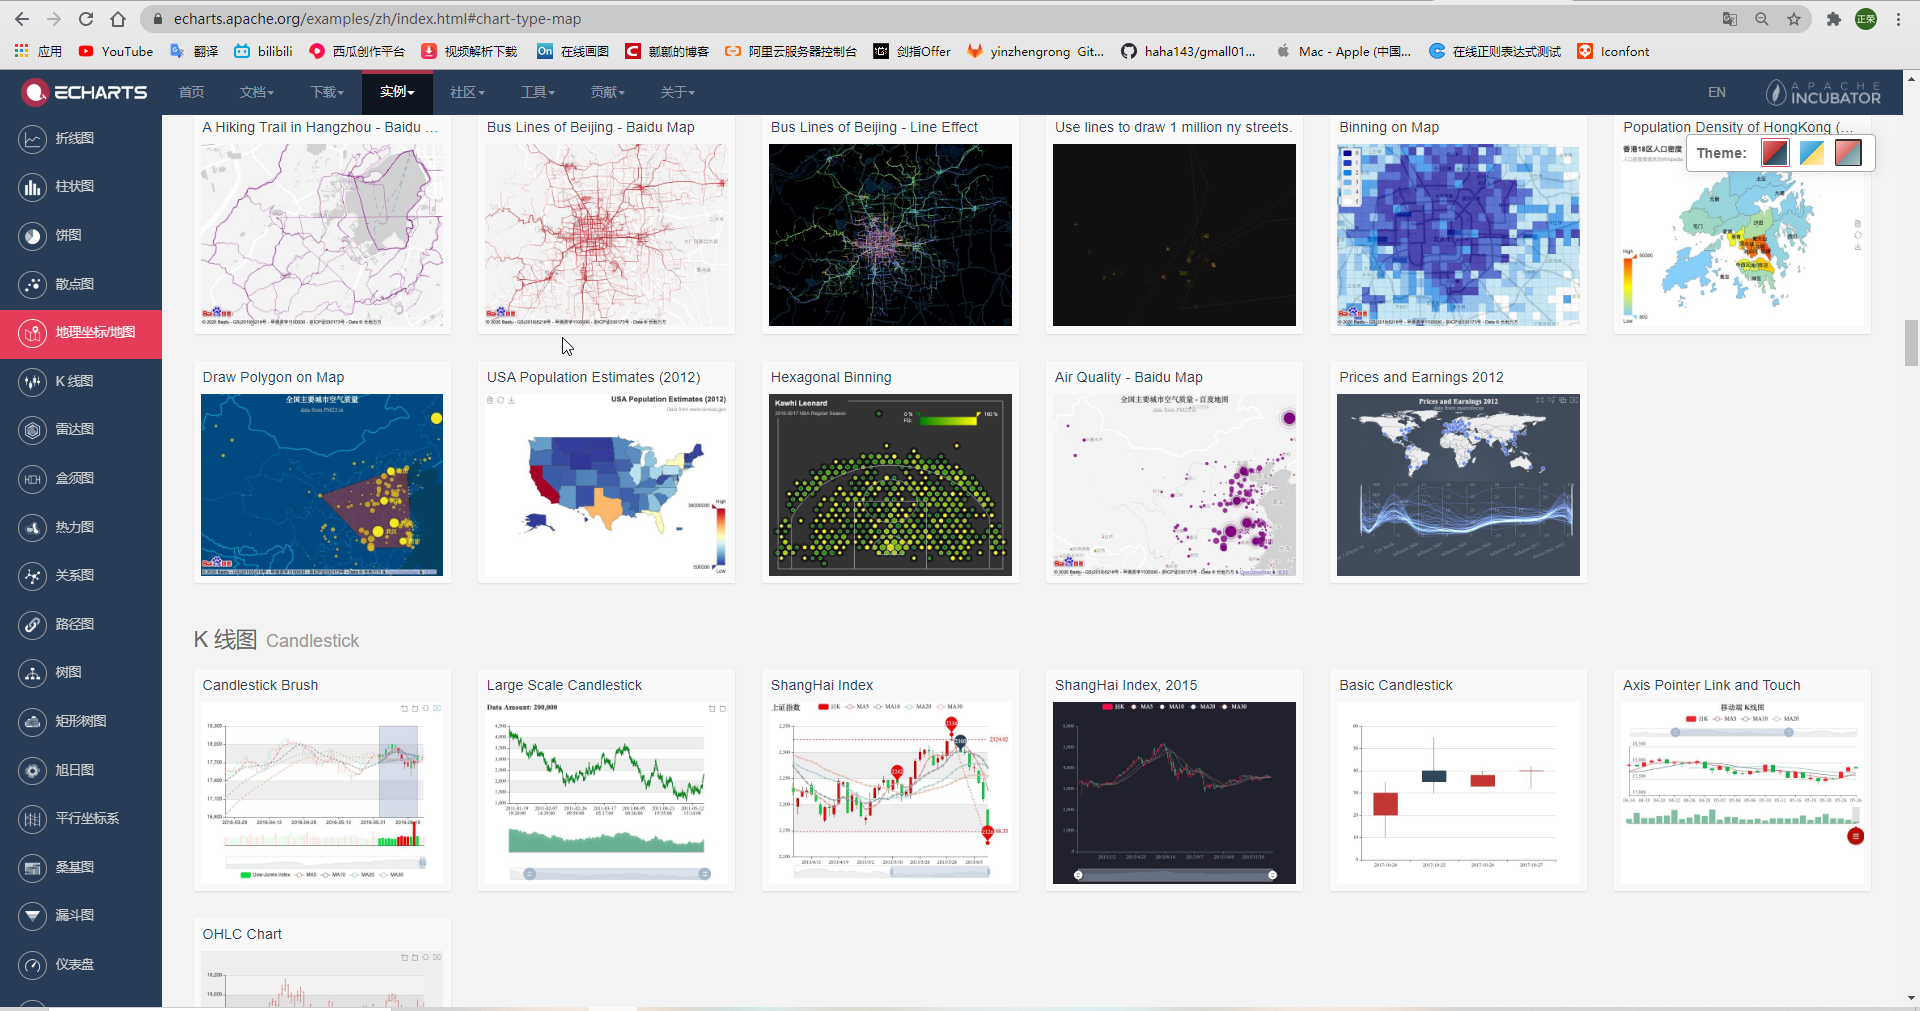Image resolution: width=1920 pixels, height=1011 pixels.
Task: Open the Candlestick Brush example
Action: point(322,782)
